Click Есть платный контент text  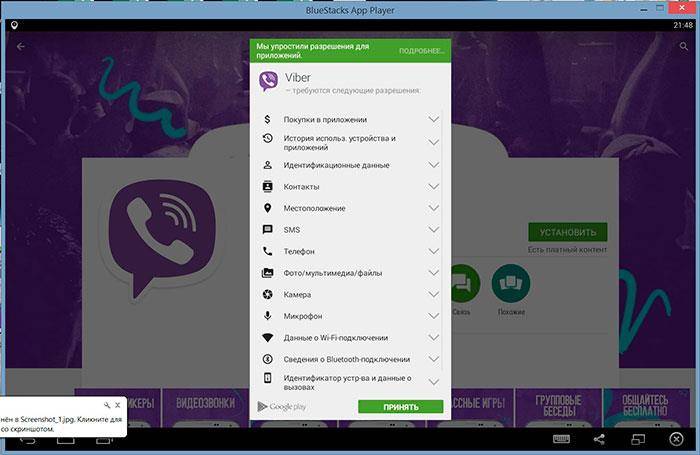pyautogui.click(x=567, y=250)
